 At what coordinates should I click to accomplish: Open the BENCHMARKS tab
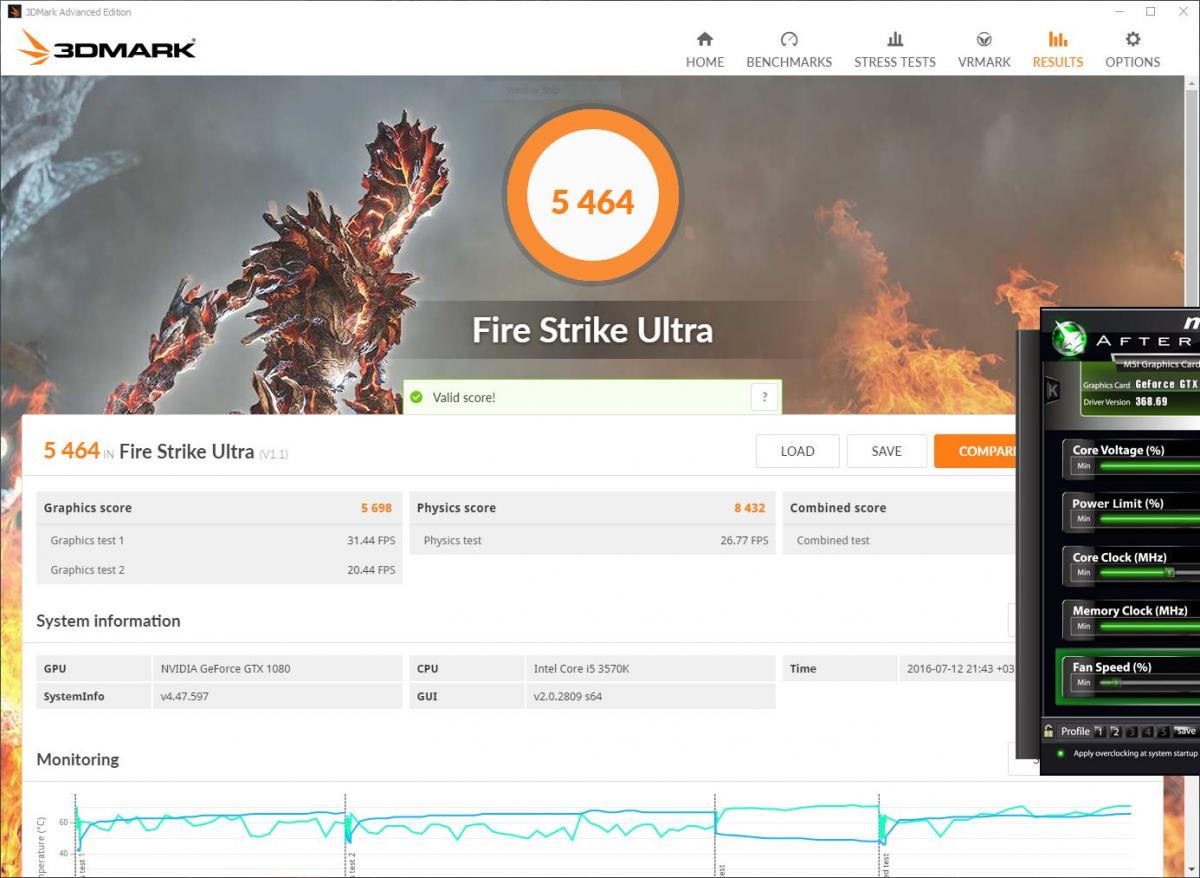[789, 50]
